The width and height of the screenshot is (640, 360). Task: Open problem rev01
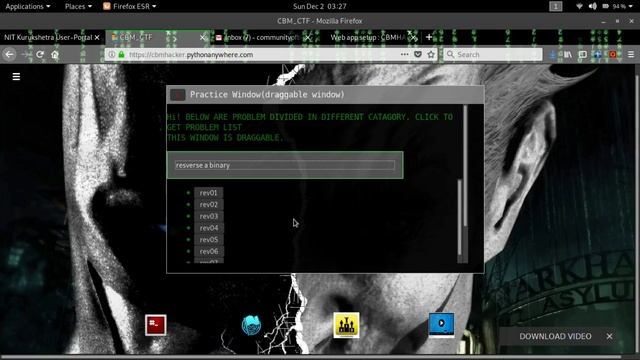[209, 193]
